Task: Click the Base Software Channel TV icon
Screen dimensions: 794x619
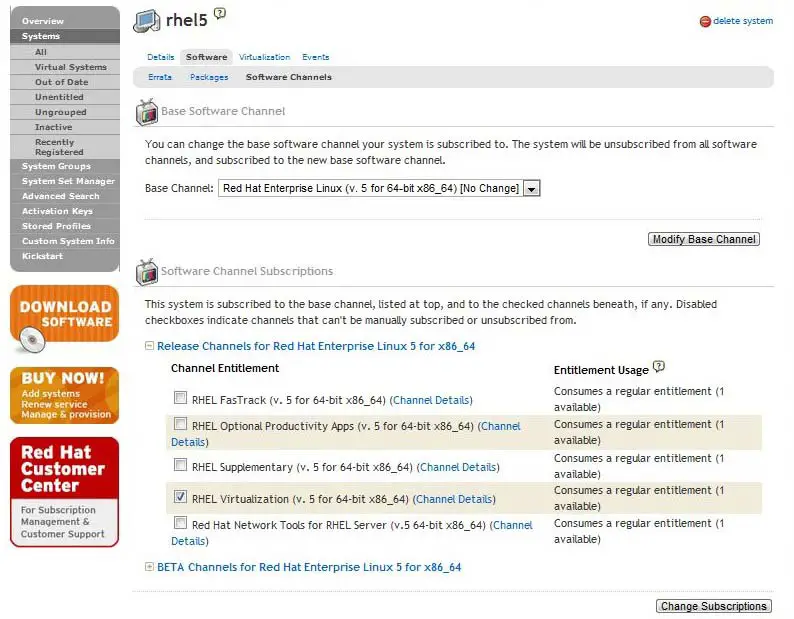Action: 146,110
